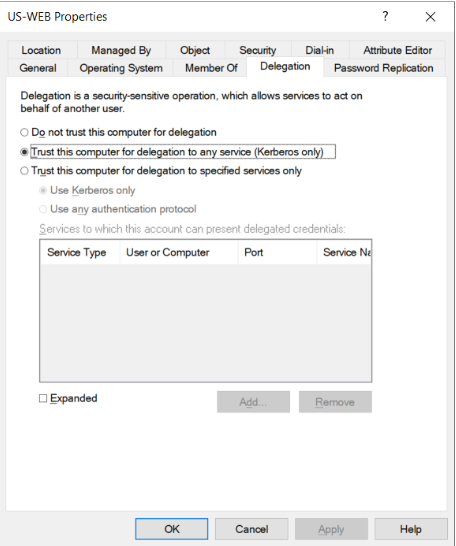Close the US-WEB Properties dialog
Image resolution: width=456 pixels, height=546 pixels.
point(430,16)
